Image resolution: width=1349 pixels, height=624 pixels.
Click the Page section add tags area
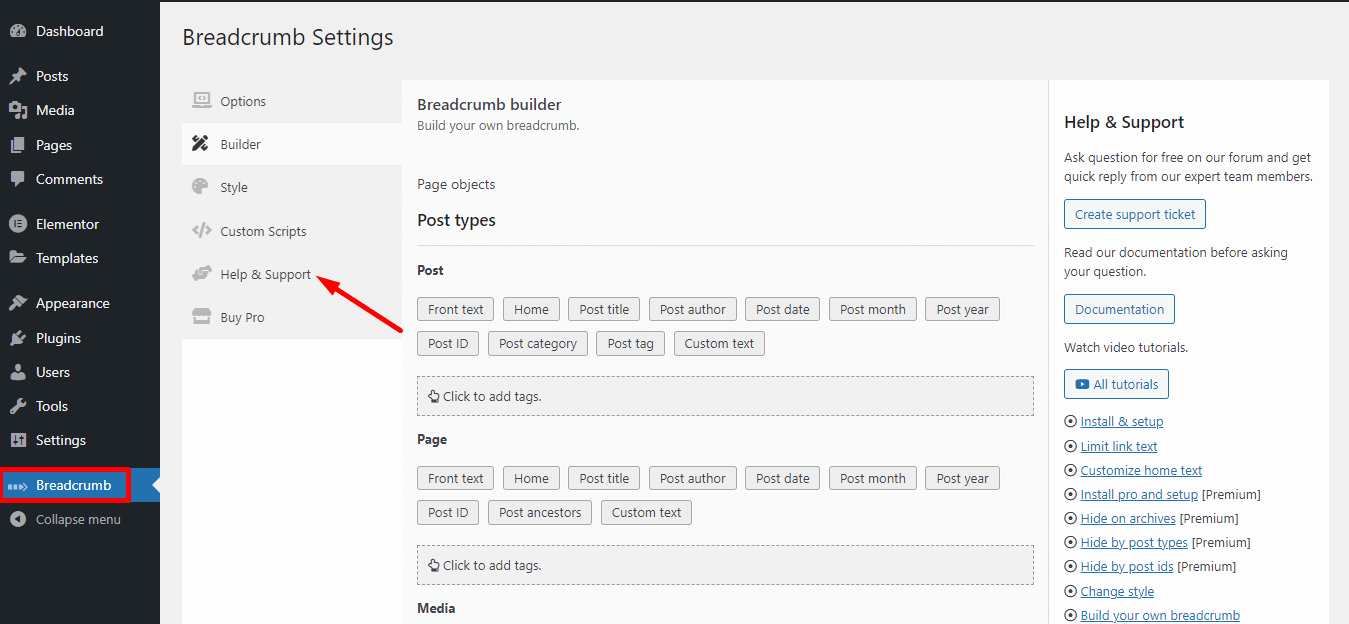(725, 565)
